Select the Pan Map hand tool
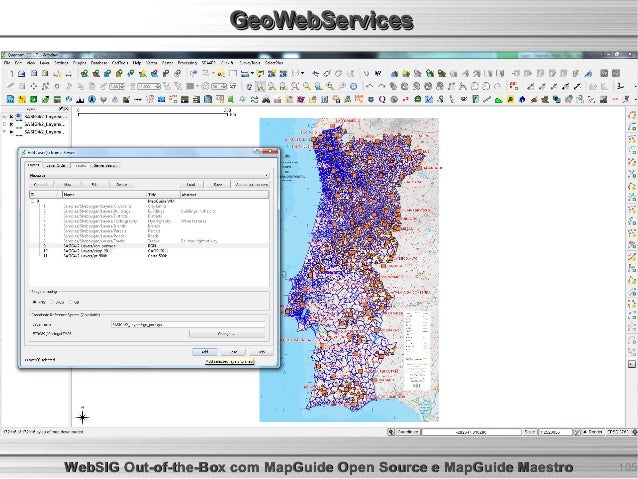The height and width of the screenshot is (479, 638). click(x=249, y=86)
